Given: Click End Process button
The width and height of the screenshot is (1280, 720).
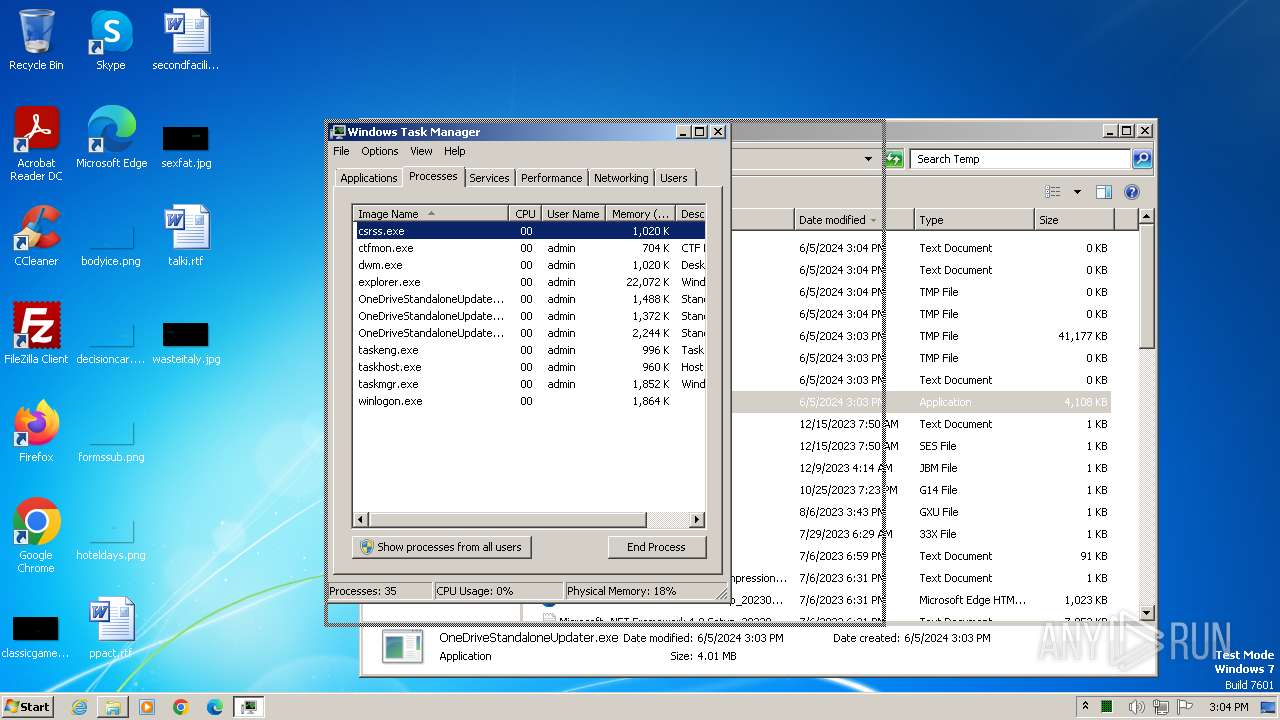Looking at the screenshot, I should click(656, 547).
